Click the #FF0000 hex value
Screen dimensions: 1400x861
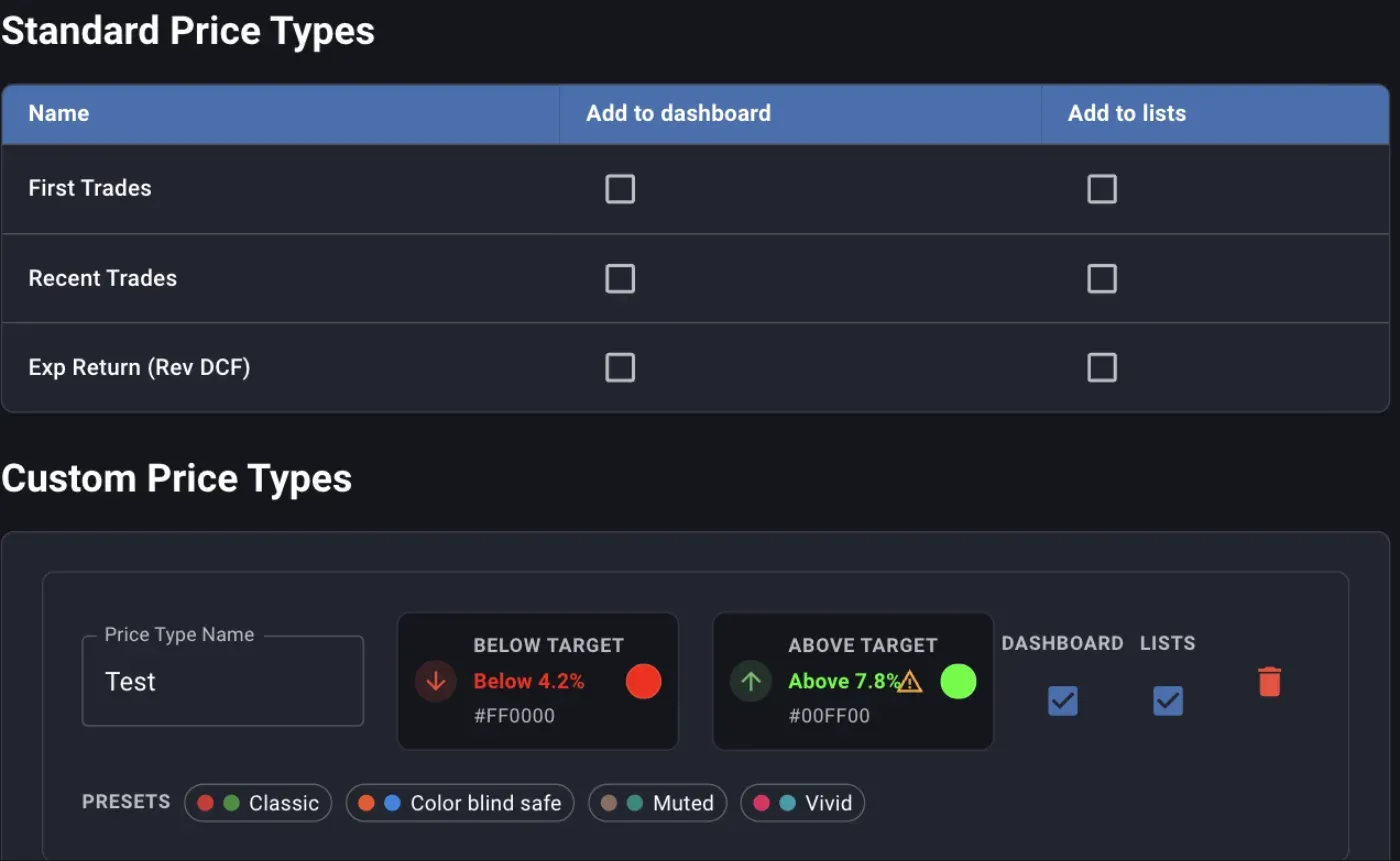pyautogui.click(x=514, y=716)
